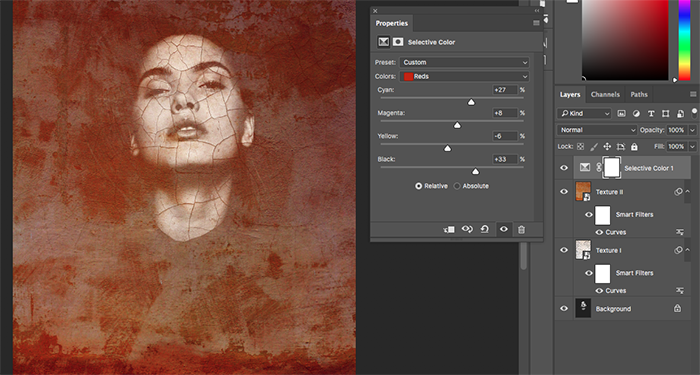The image size is (700, 375).
Task: Click the Background layer lock icon
Action: [677, 308]
